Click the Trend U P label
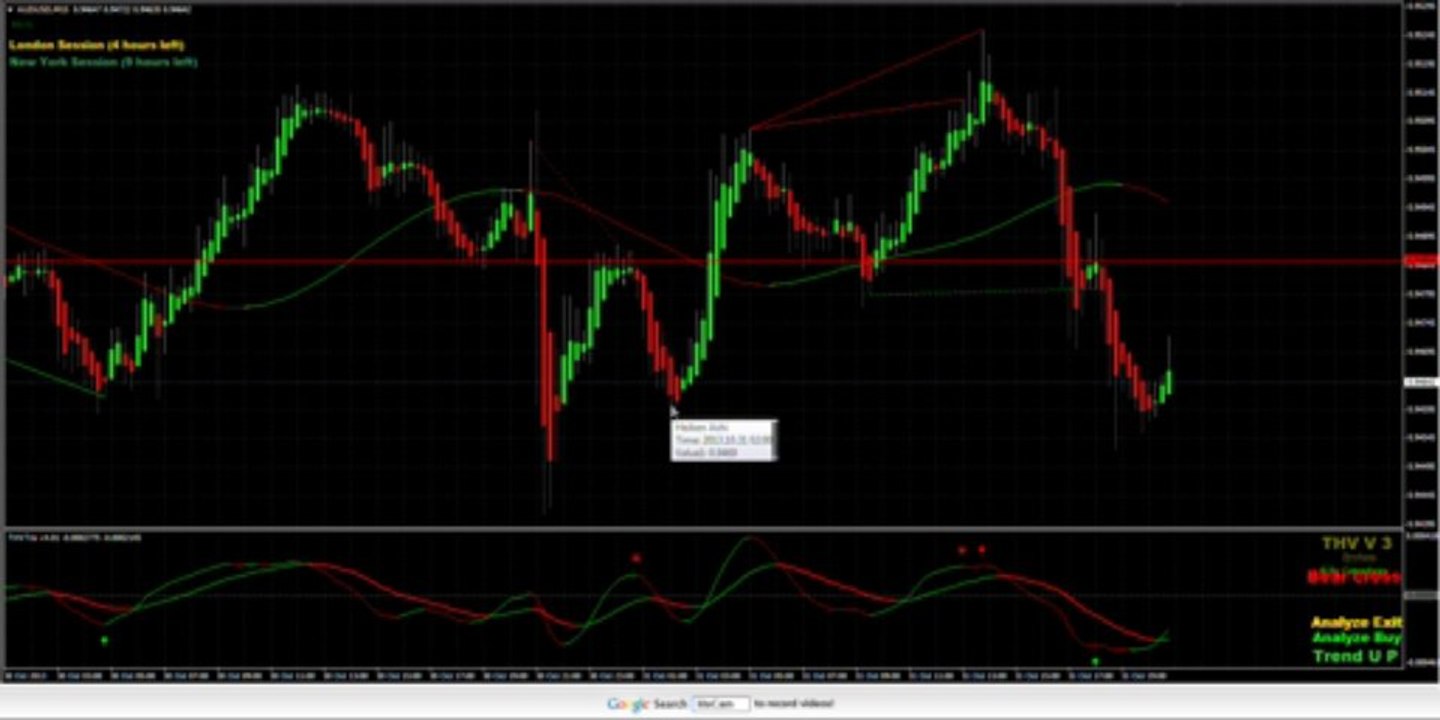1440x720 pixels. (1355, 656)
